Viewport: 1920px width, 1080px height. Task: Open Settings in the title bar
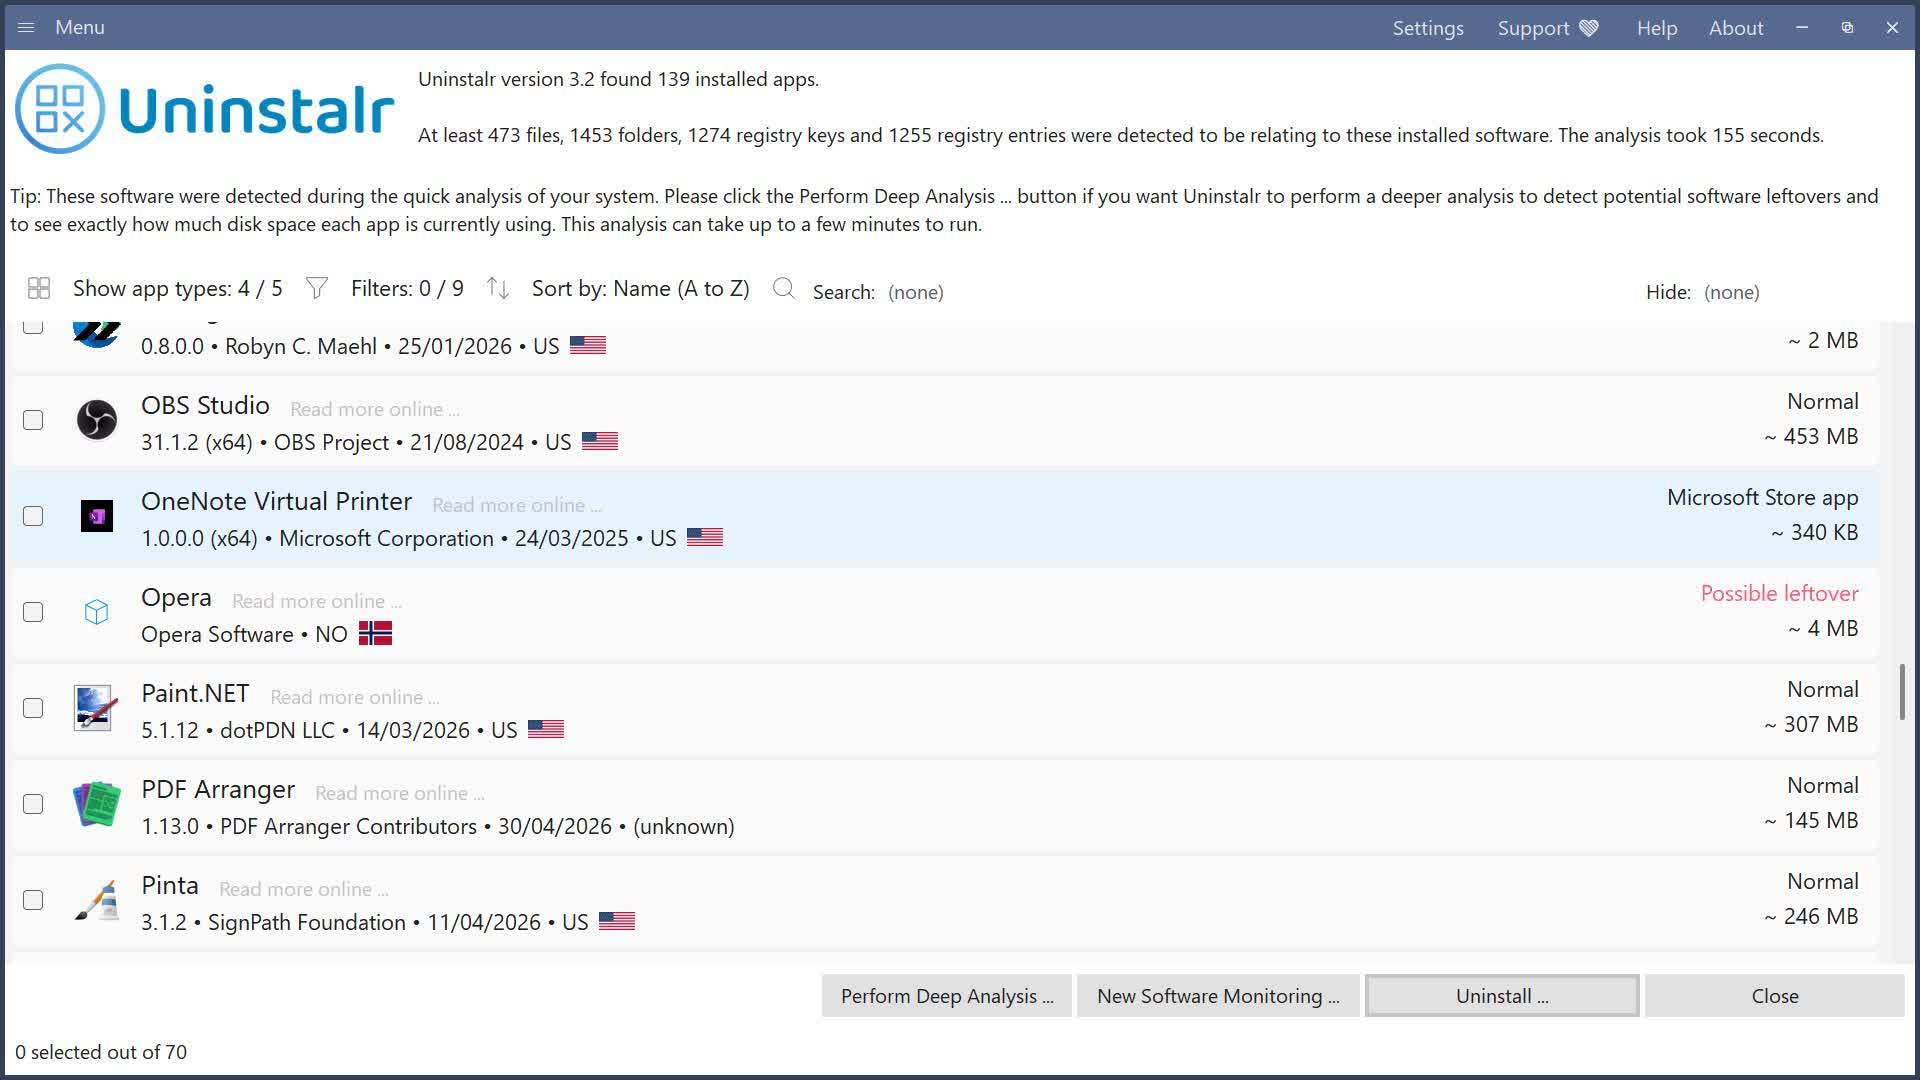(x=1428, y=28)
